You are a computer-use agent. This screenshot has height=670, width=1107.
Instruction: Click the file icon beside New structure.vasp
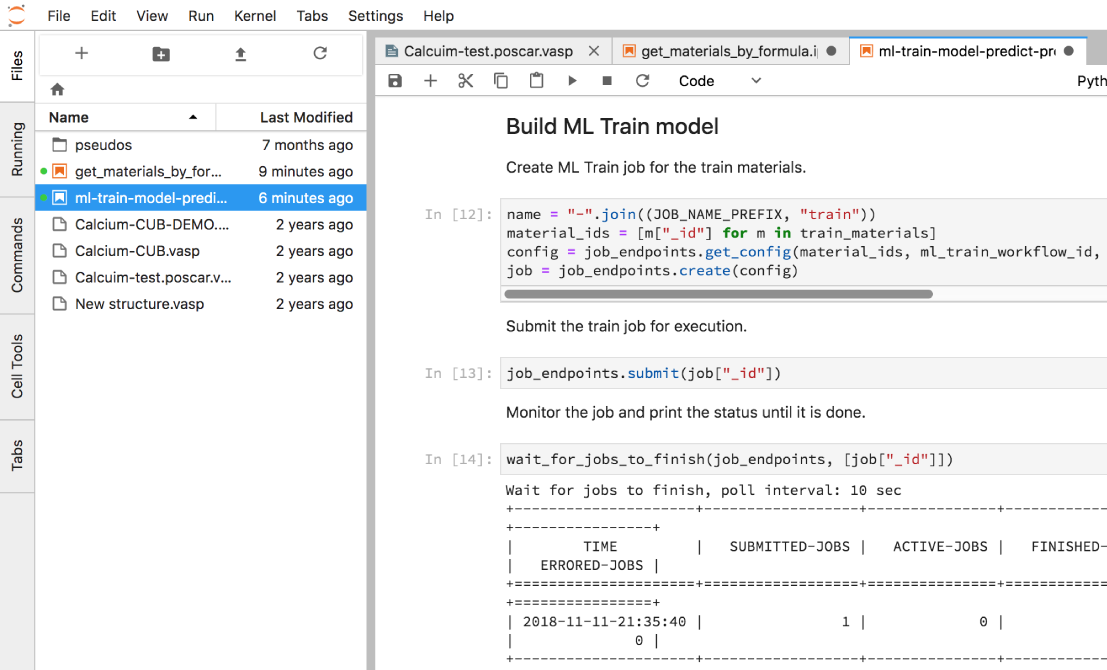click(x=60, y=304)
